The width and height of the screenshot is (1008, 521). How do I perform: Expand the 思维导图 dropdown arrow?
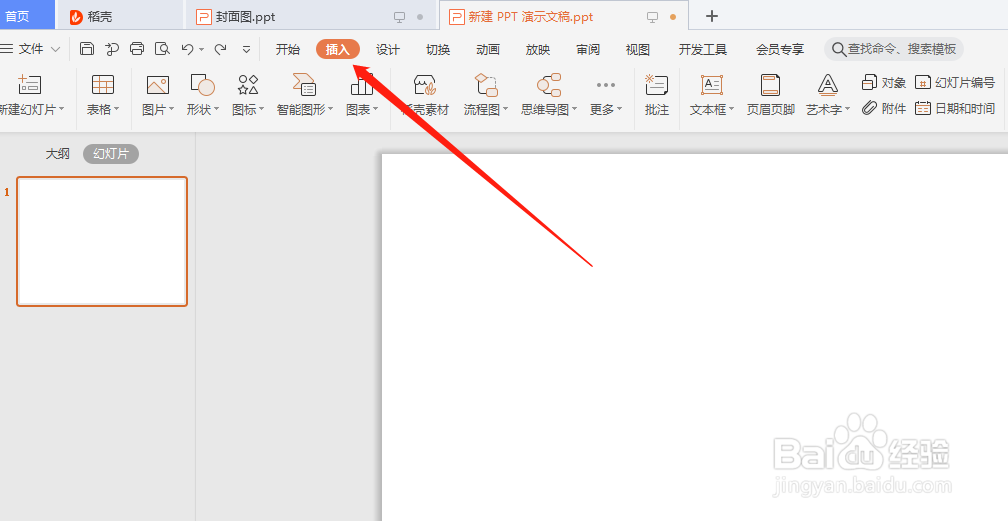(575, 109)
